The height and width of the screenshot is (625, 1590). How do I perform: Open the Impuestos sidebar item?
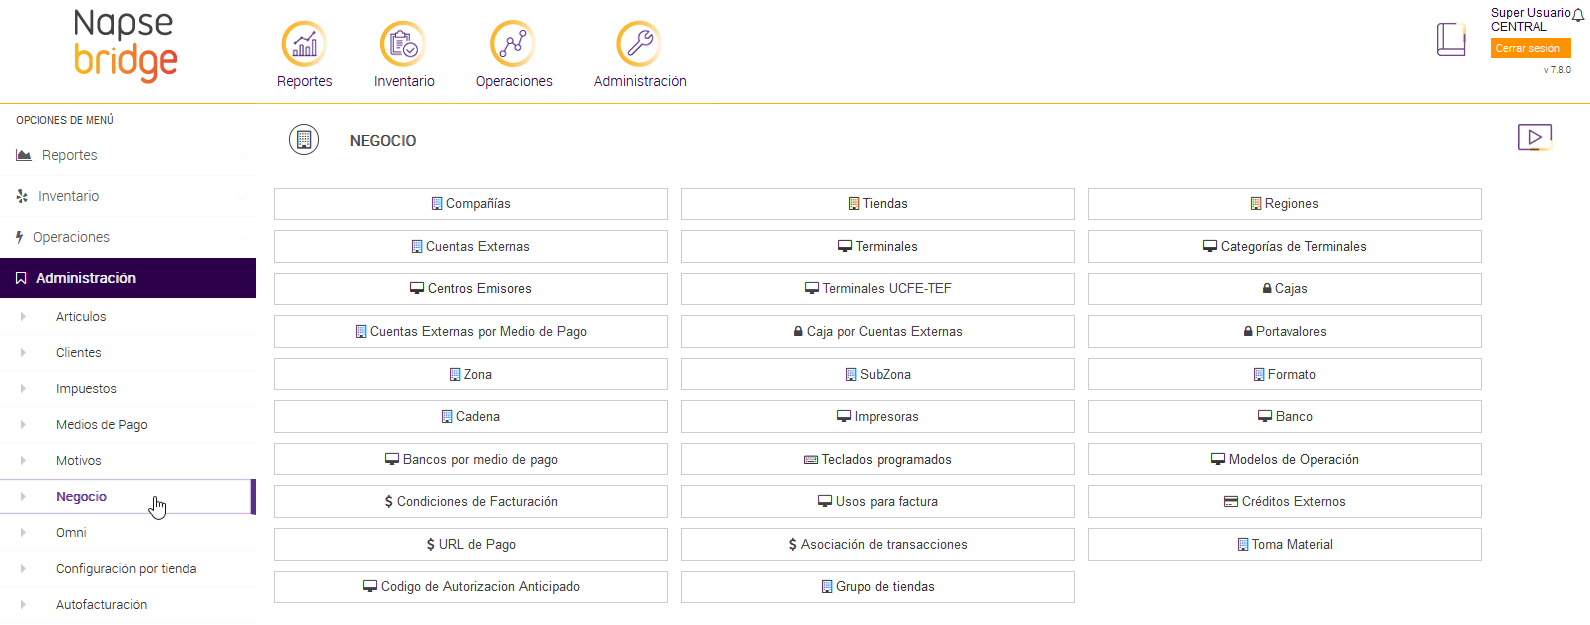(86, 389)
